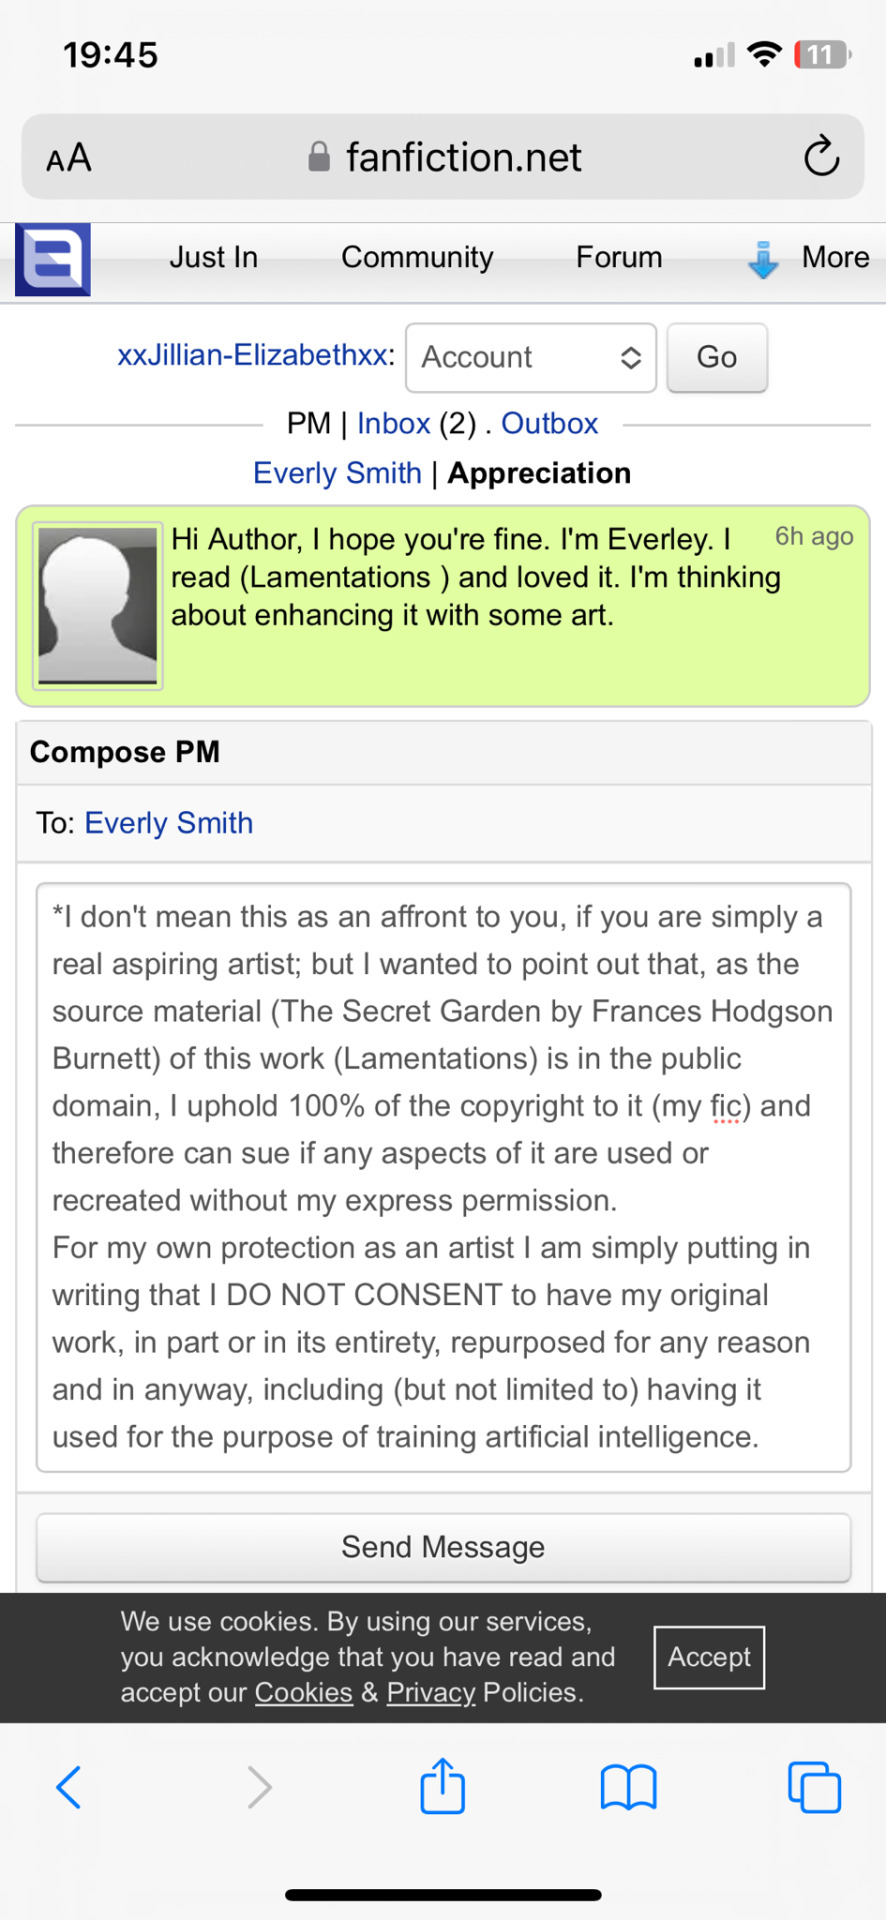
Task: Open the AA reader text-size menu
Action: point(69,158)
